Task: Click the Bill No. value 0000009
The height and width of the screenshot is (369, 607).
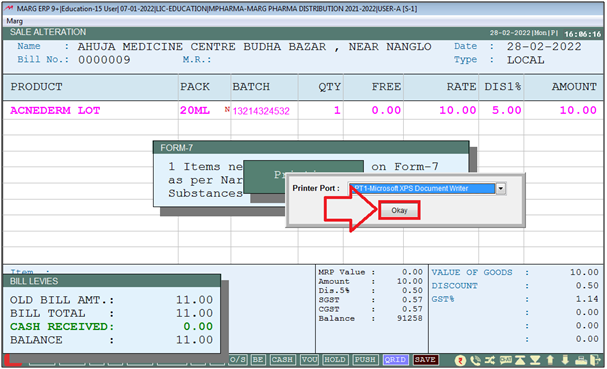Action: [104, 60]
